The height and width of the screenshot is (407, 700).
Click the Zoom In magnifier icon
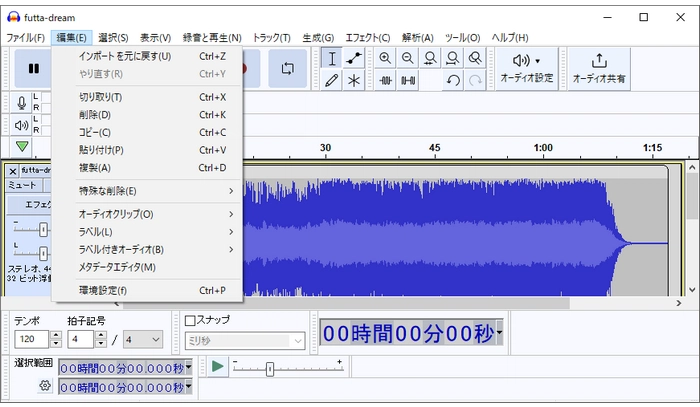point(385,59)
